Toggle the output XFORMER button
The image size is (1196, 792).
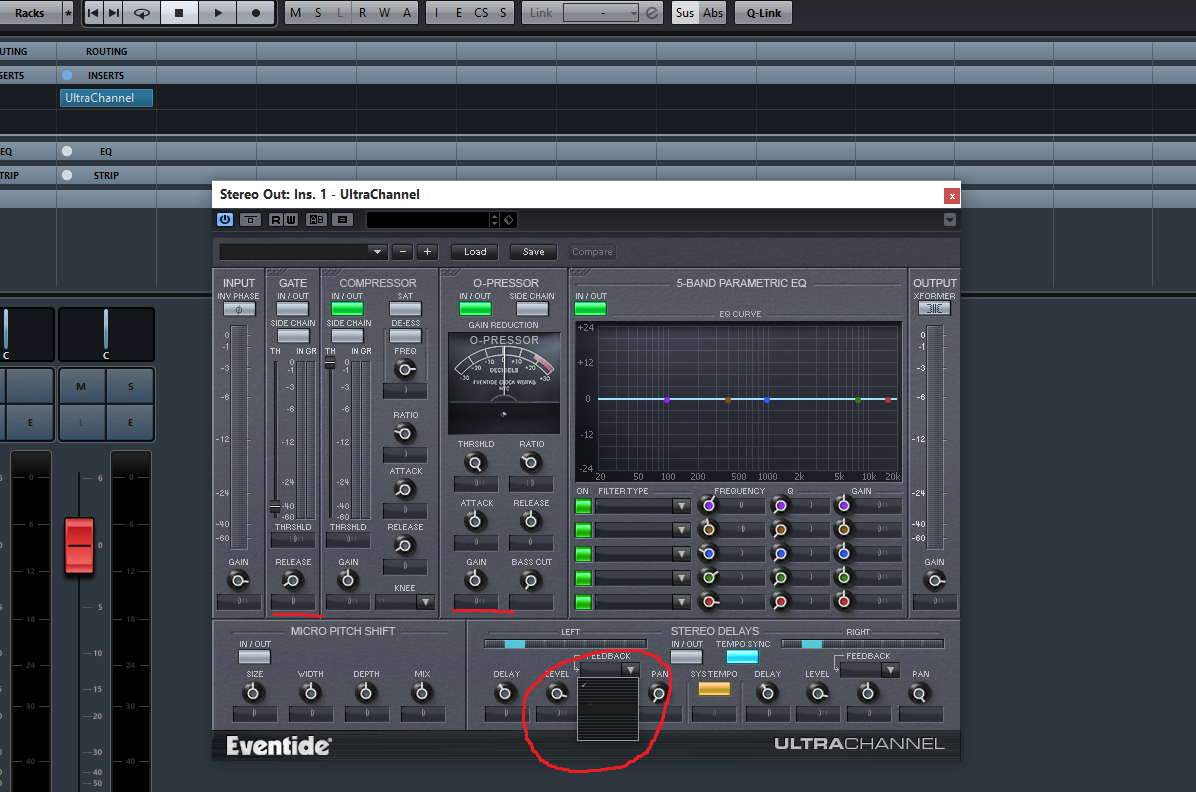(934, 308)
